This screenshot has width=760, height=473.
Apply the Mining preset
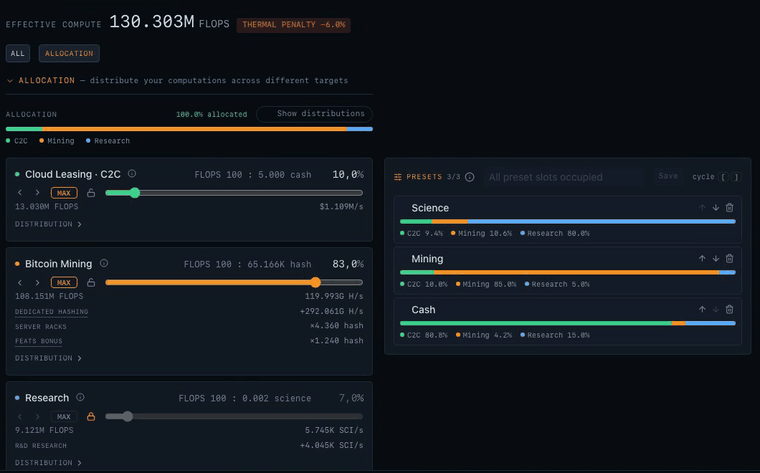click(568, 270)
